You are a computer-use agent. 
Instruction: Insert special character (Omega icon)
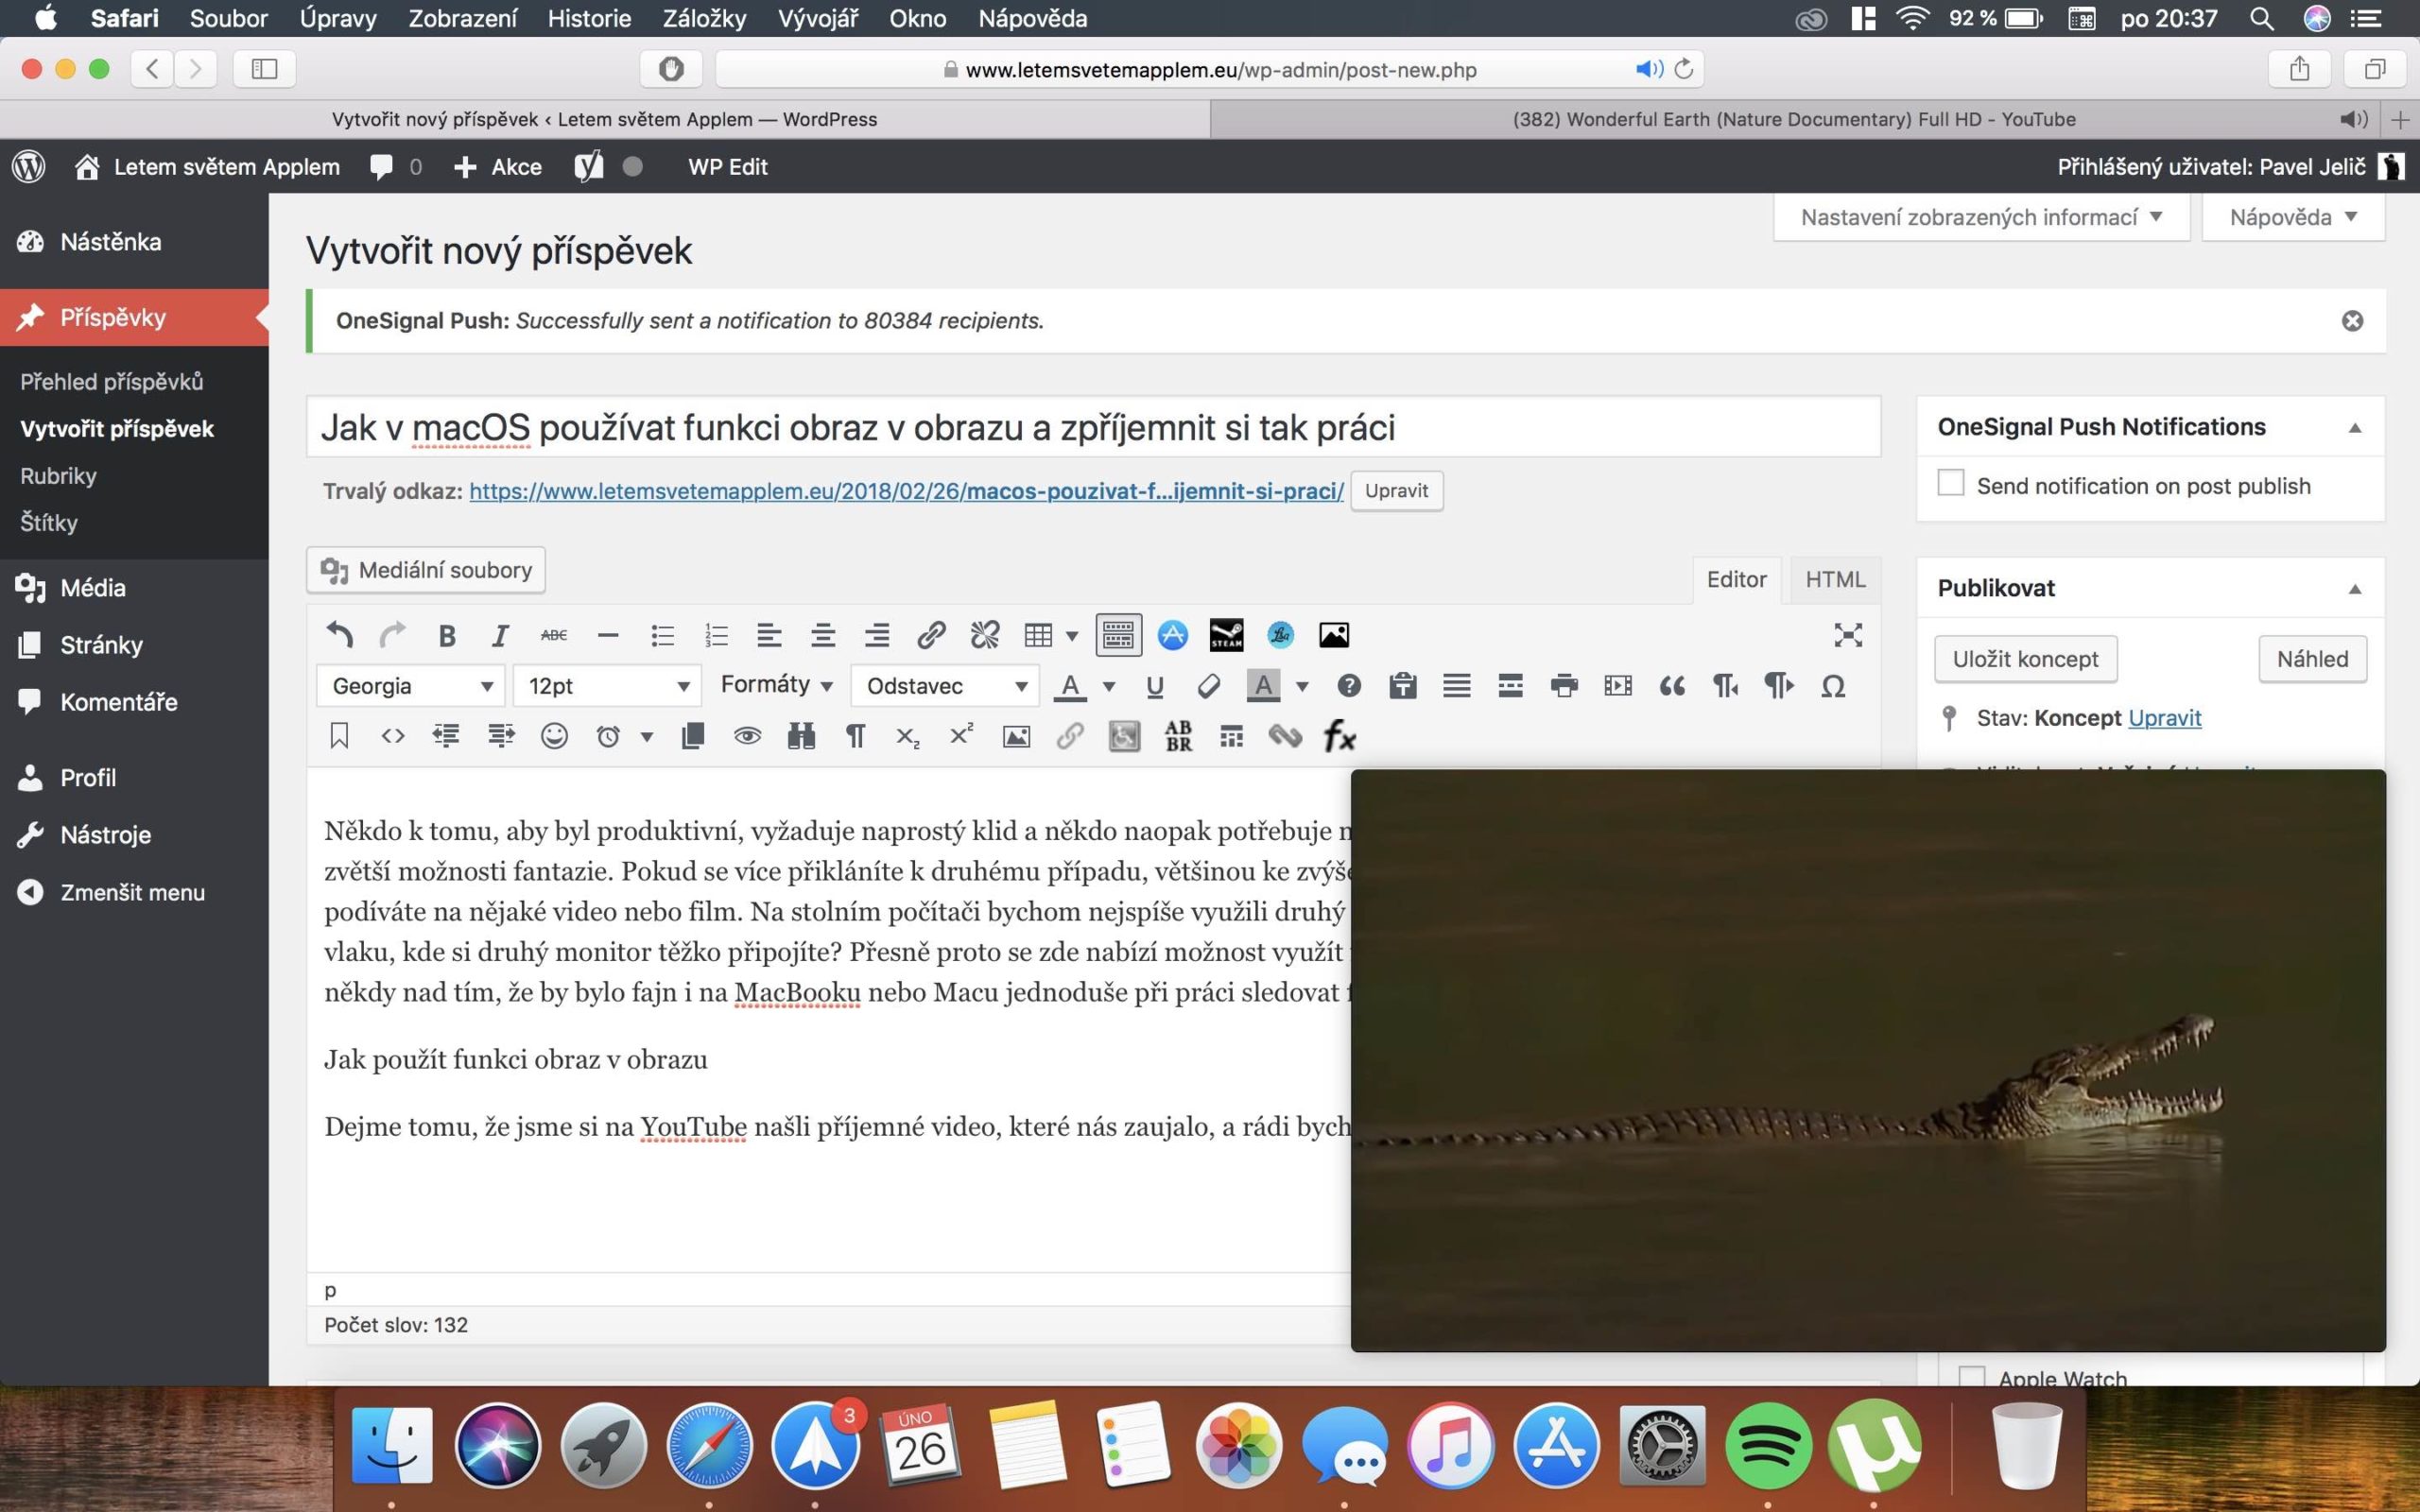coord(1833,686)
